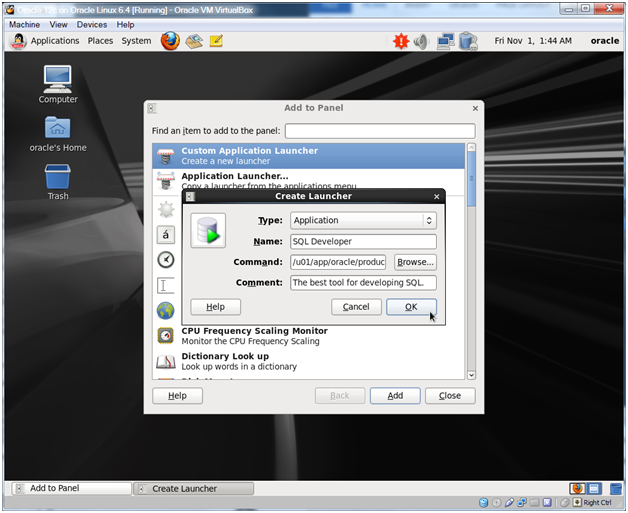Click the Name field containing SQL Developer
This screenshot has height=513, width=628.
click(x=363, y=241)
